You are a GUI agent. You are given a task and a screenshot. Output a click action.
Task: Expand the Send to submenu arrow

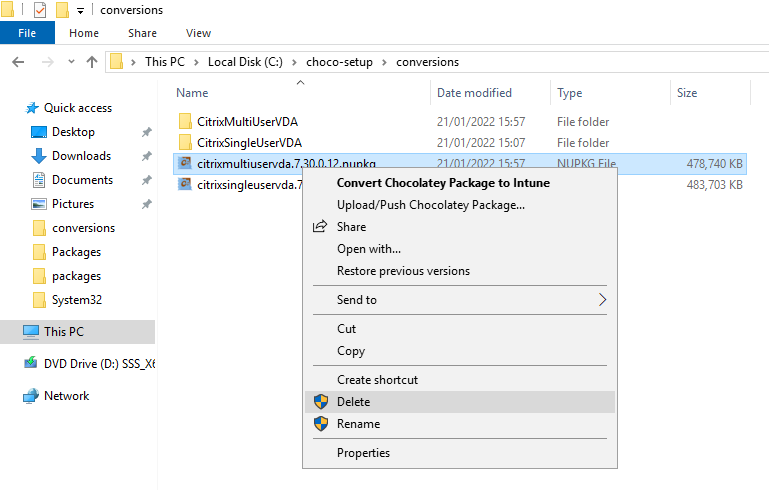tap(602, 300)
